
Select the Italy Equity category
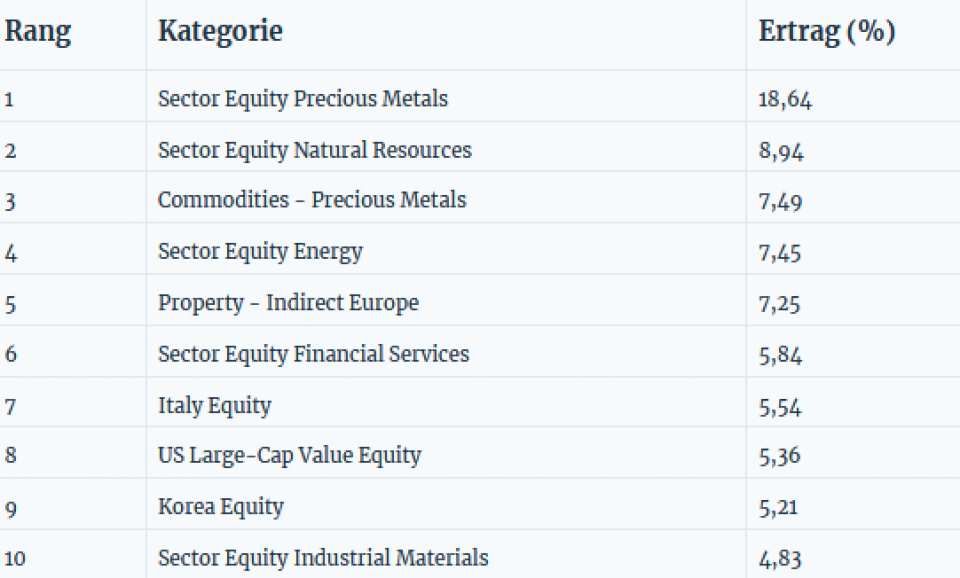214,405
